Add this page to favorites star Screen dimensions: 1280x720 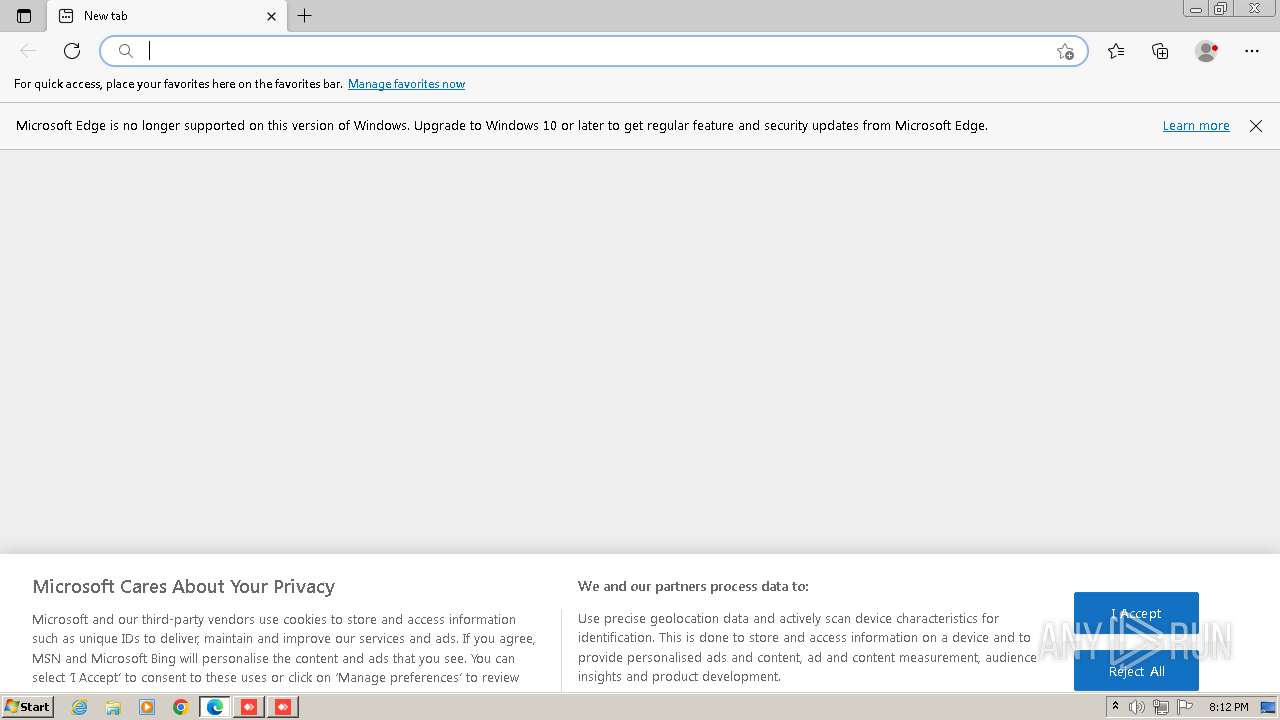1065,51
